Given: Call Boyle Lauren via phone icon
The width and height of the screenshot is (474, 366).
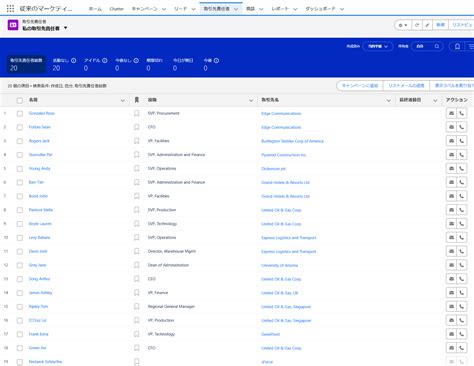Looking at the screenshot, I should coord(462,224).
